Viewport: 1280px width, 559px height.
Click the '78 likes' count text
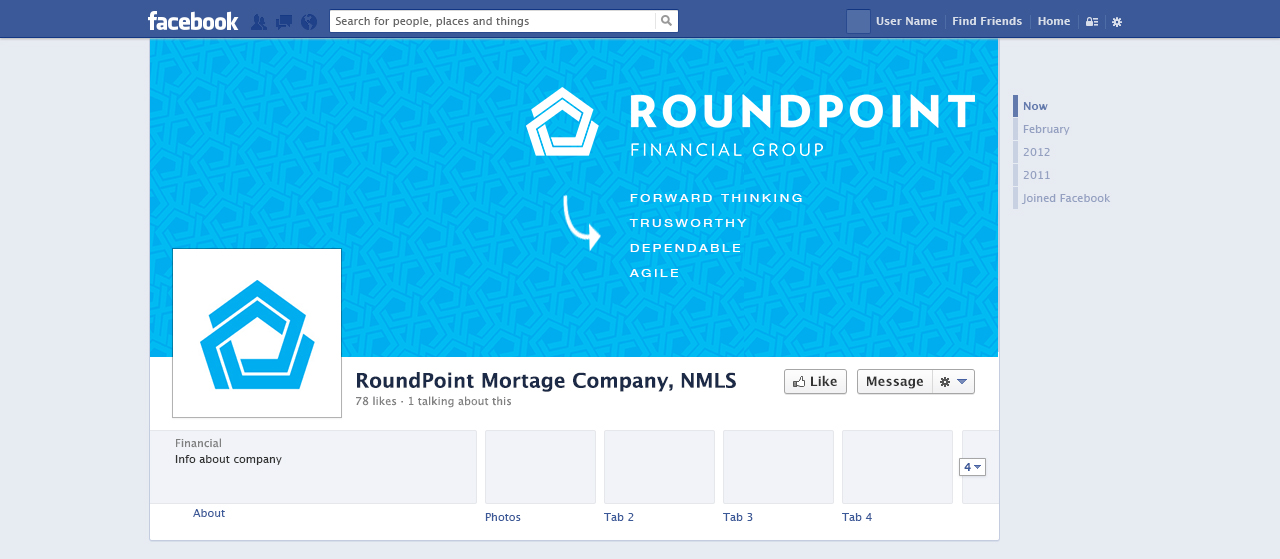[x=376, y=401]
